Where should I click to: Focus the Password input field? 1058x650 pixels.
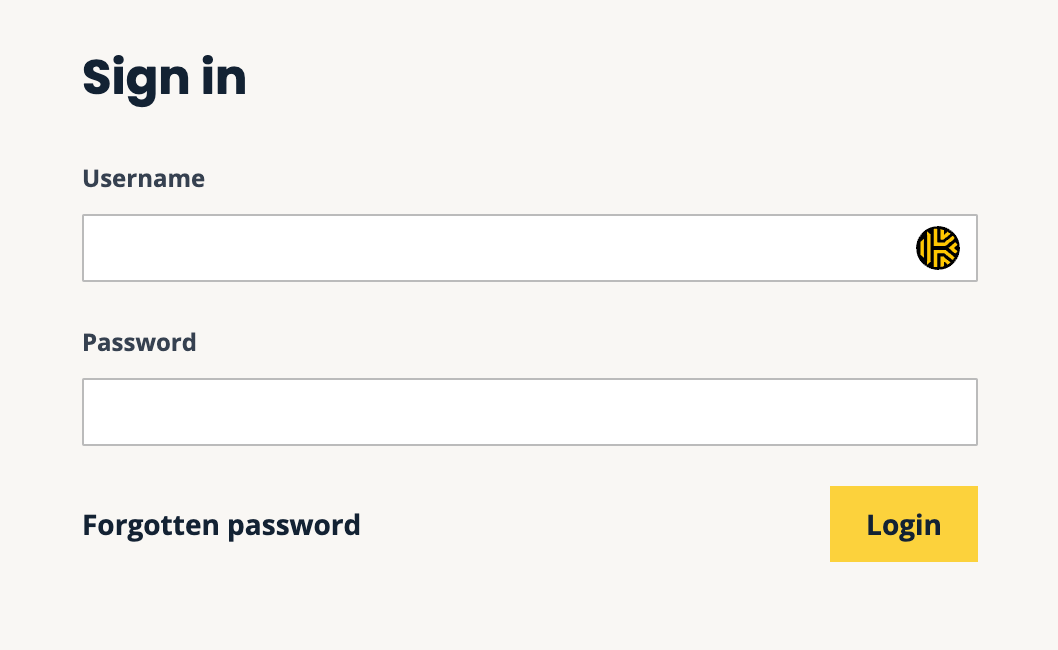(x=529, y=412)
